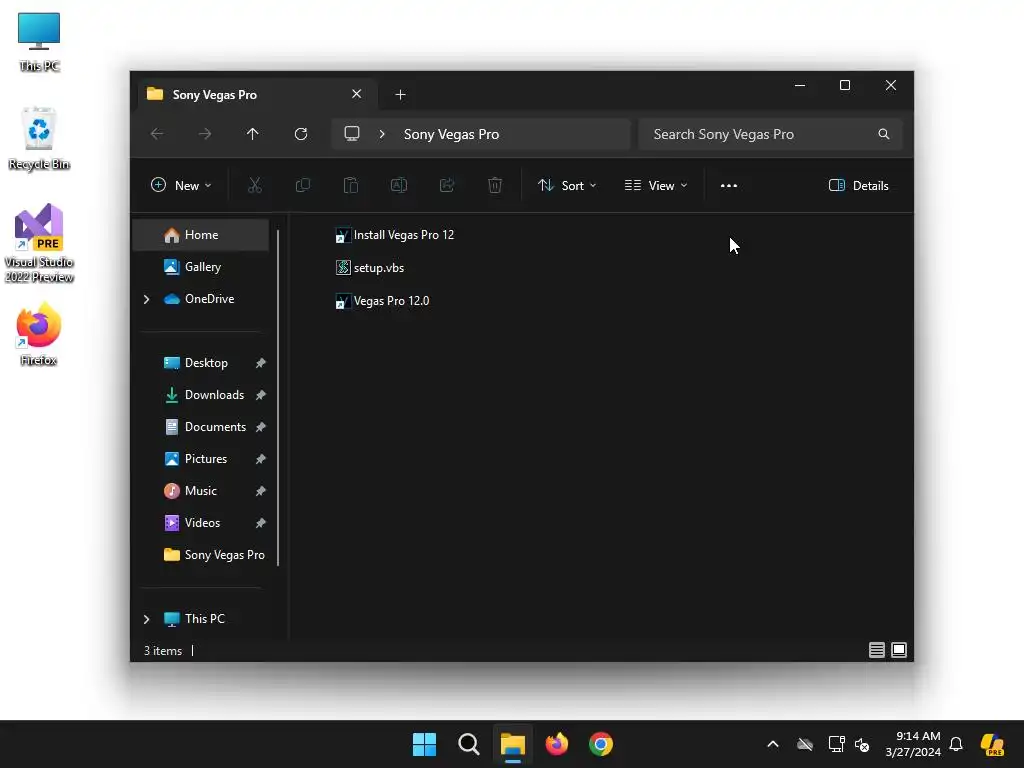Viewport: 1024px width, 768px height.
Task: Open taskbar Search
Action: point(469,744)
